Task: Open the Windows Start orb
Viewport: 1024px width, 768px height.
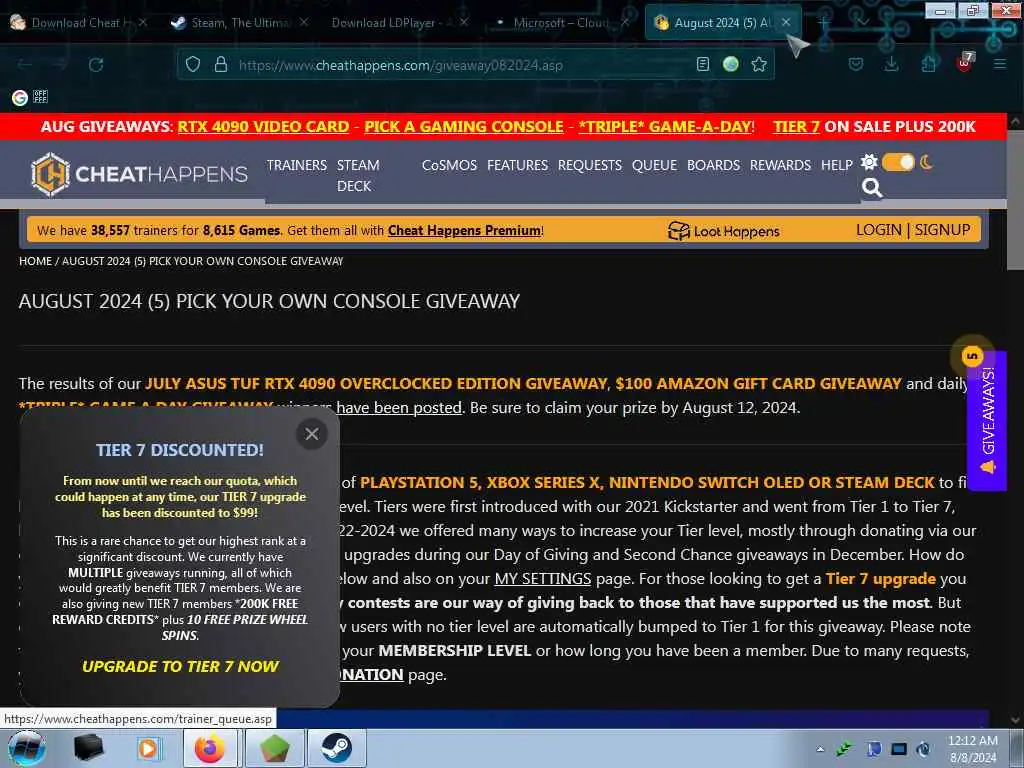Action: (x=27, y=748)
